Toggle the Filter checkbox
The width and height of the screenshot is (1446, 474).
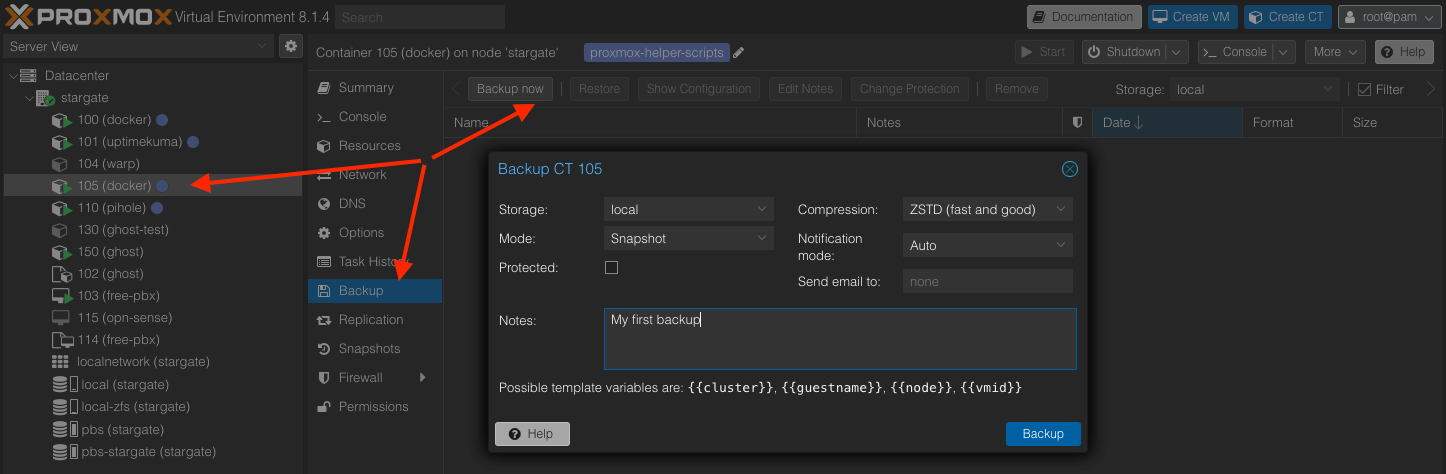(1364, 89)
